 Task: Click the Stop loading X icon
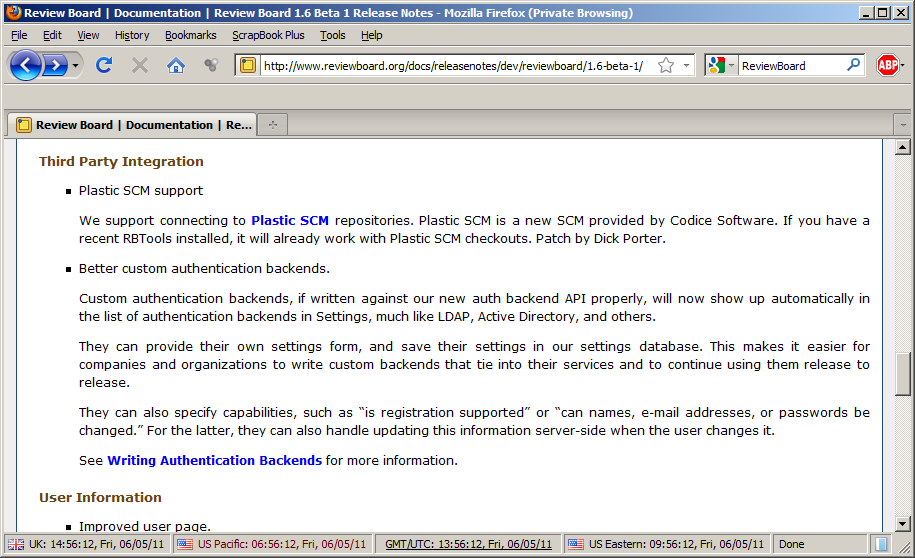coord(139,65)
